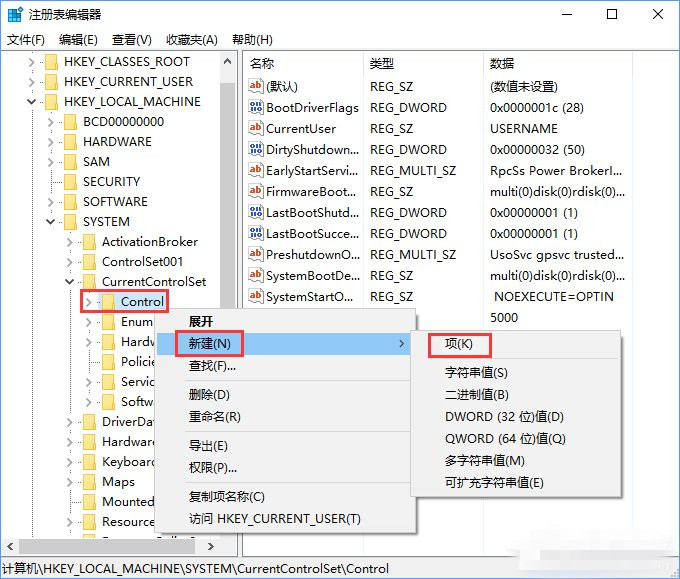
Task: Select DWORD (32 位)值(D) option
Action: tap(504, 416)
